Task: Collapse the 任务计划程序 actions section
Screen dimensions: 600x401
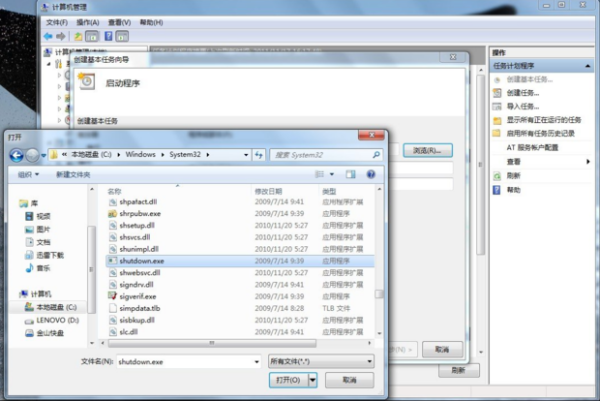Action: pos(588,66)
